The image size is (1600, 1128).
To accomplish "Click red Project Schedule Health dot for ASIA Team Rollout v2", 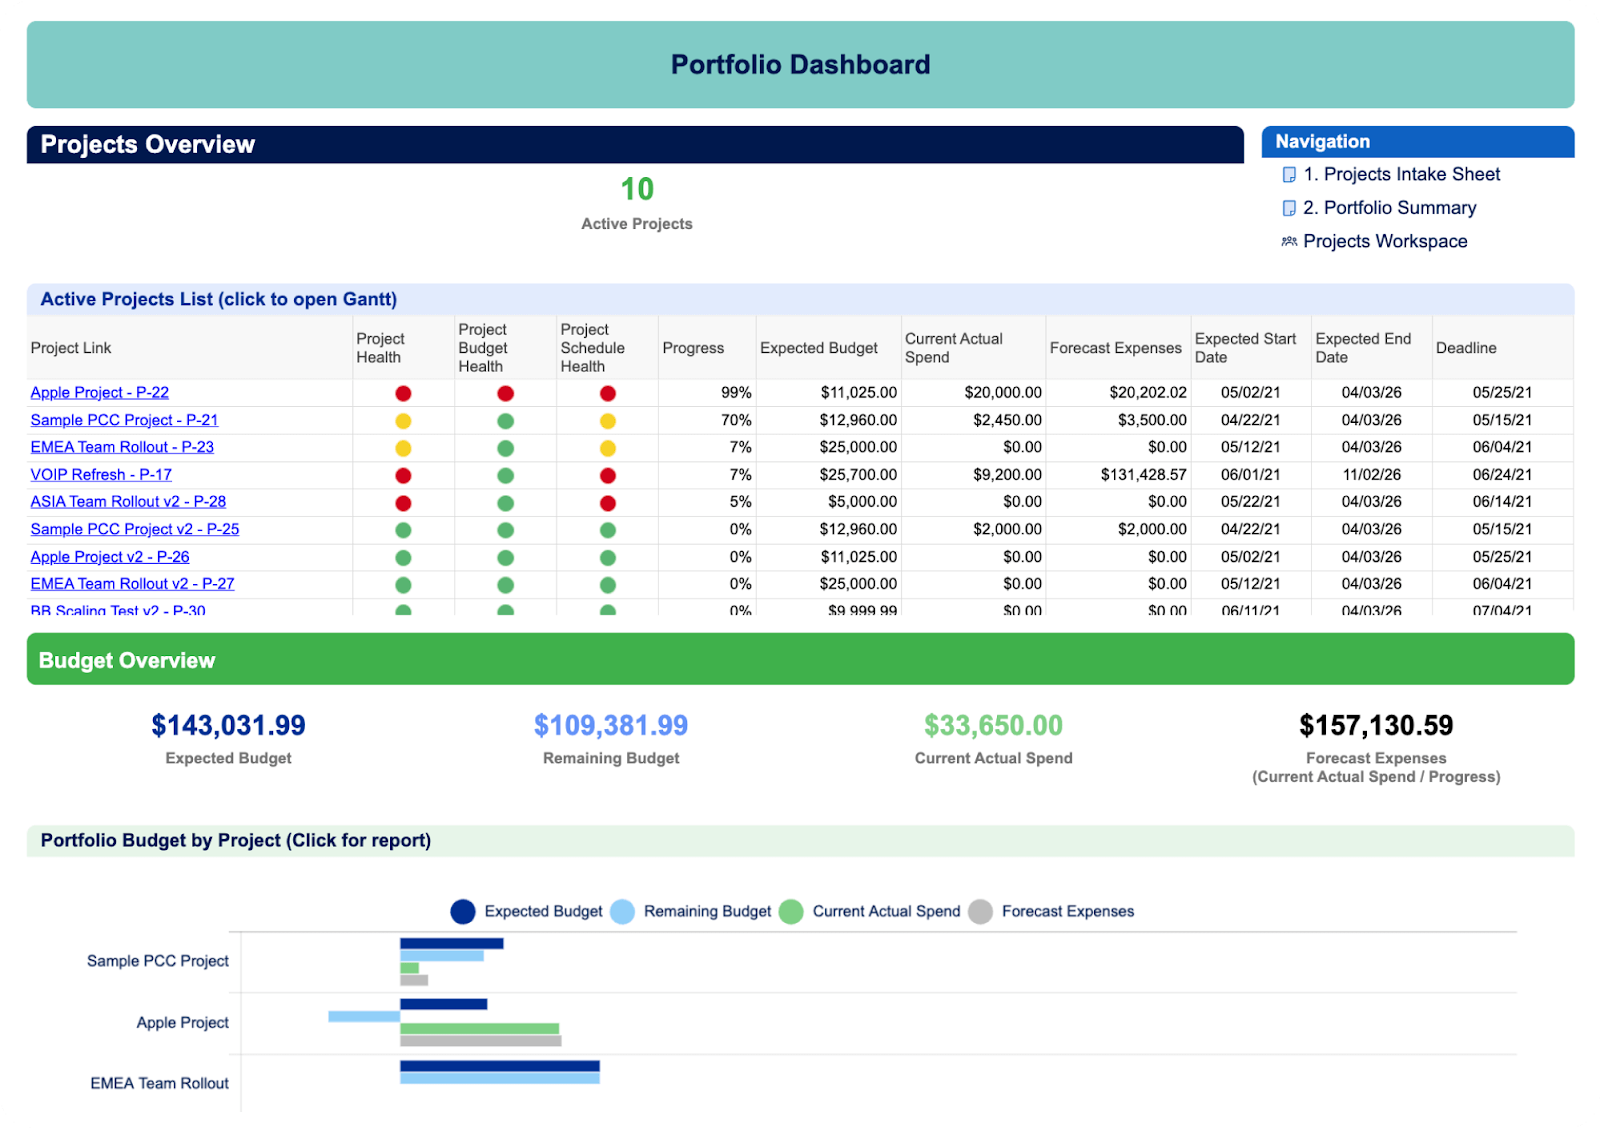I will tap(607, 503).
